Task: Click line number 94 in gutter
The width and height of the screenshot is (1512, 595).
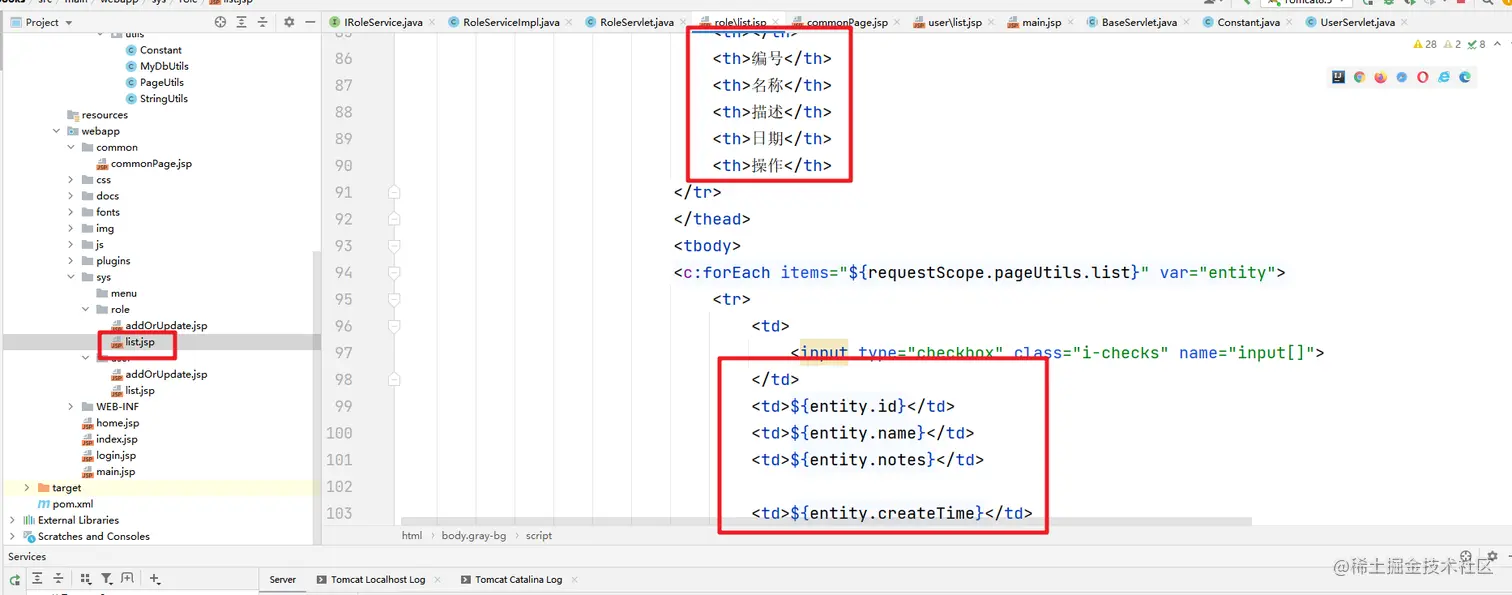Action: [343, 273]
